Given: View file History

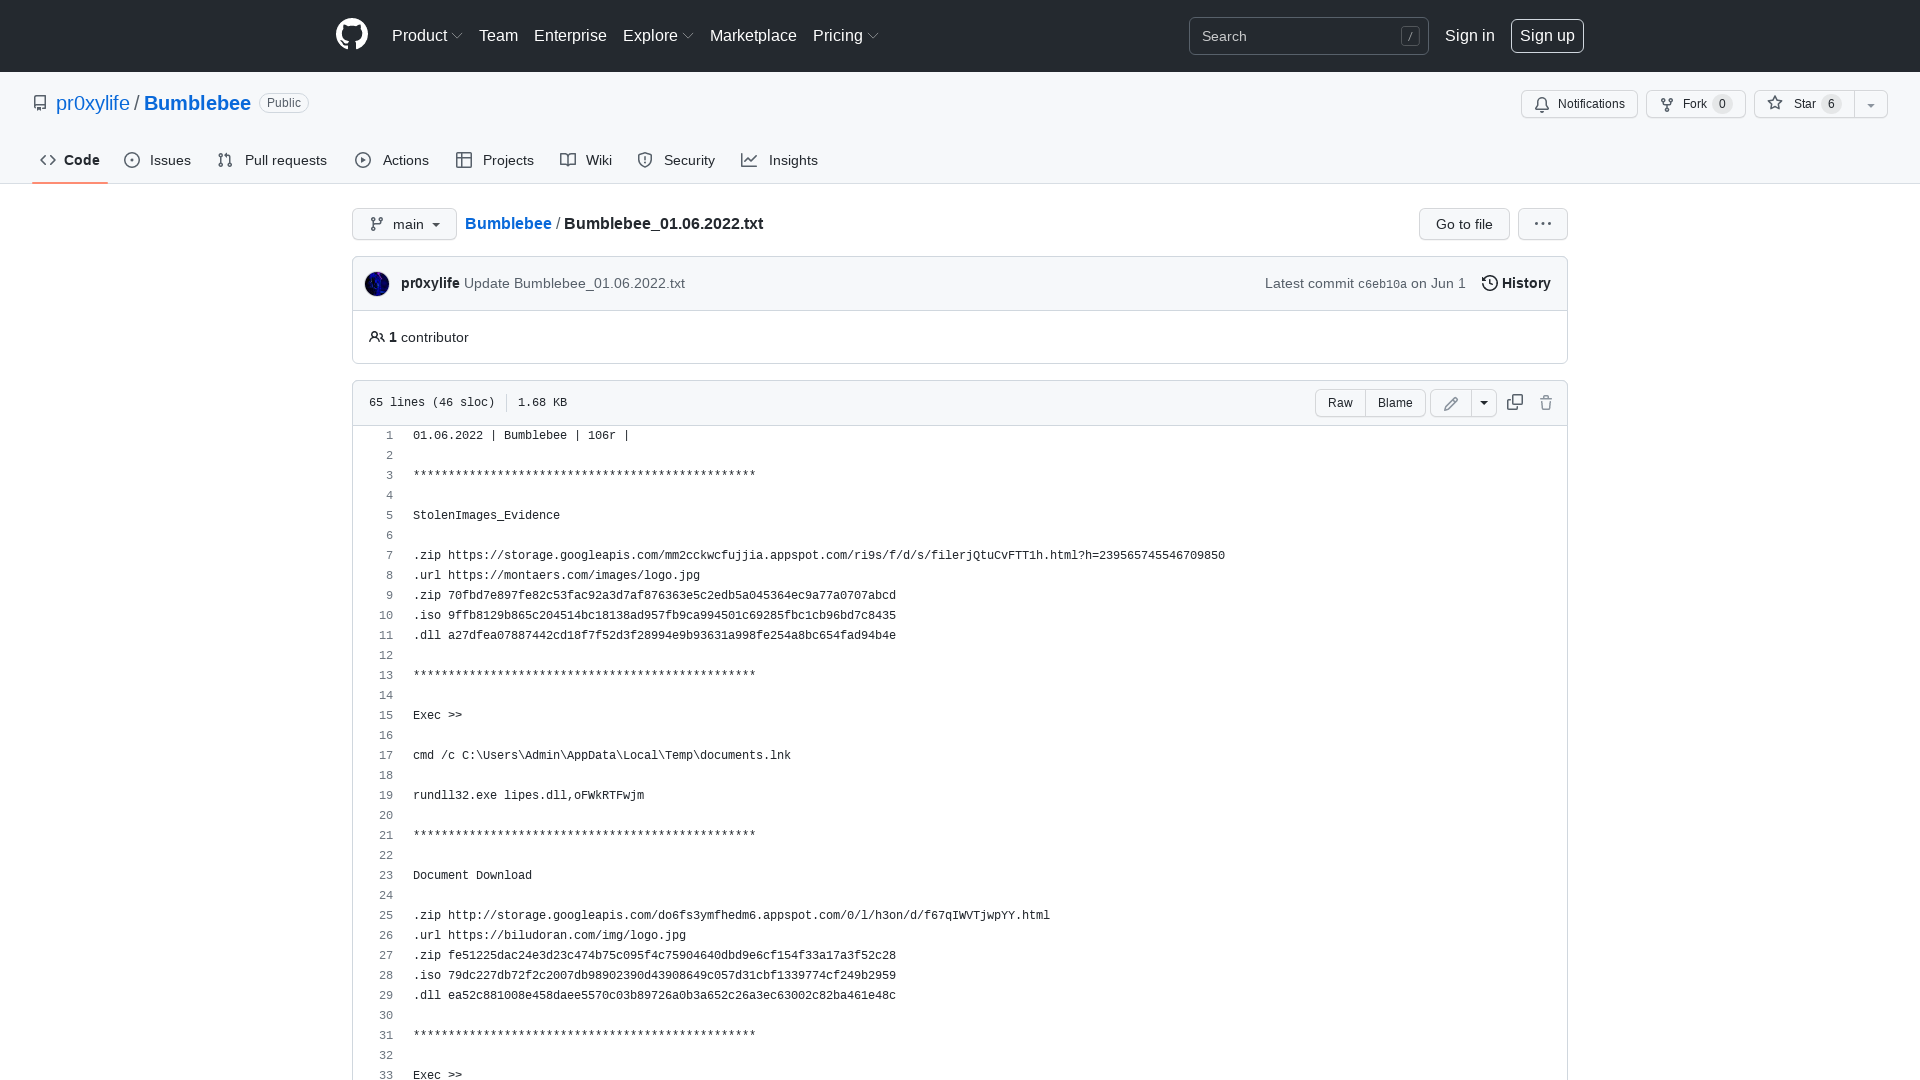Looking at the screenshot, I should pyautogui.click(x=1516, y=283).
